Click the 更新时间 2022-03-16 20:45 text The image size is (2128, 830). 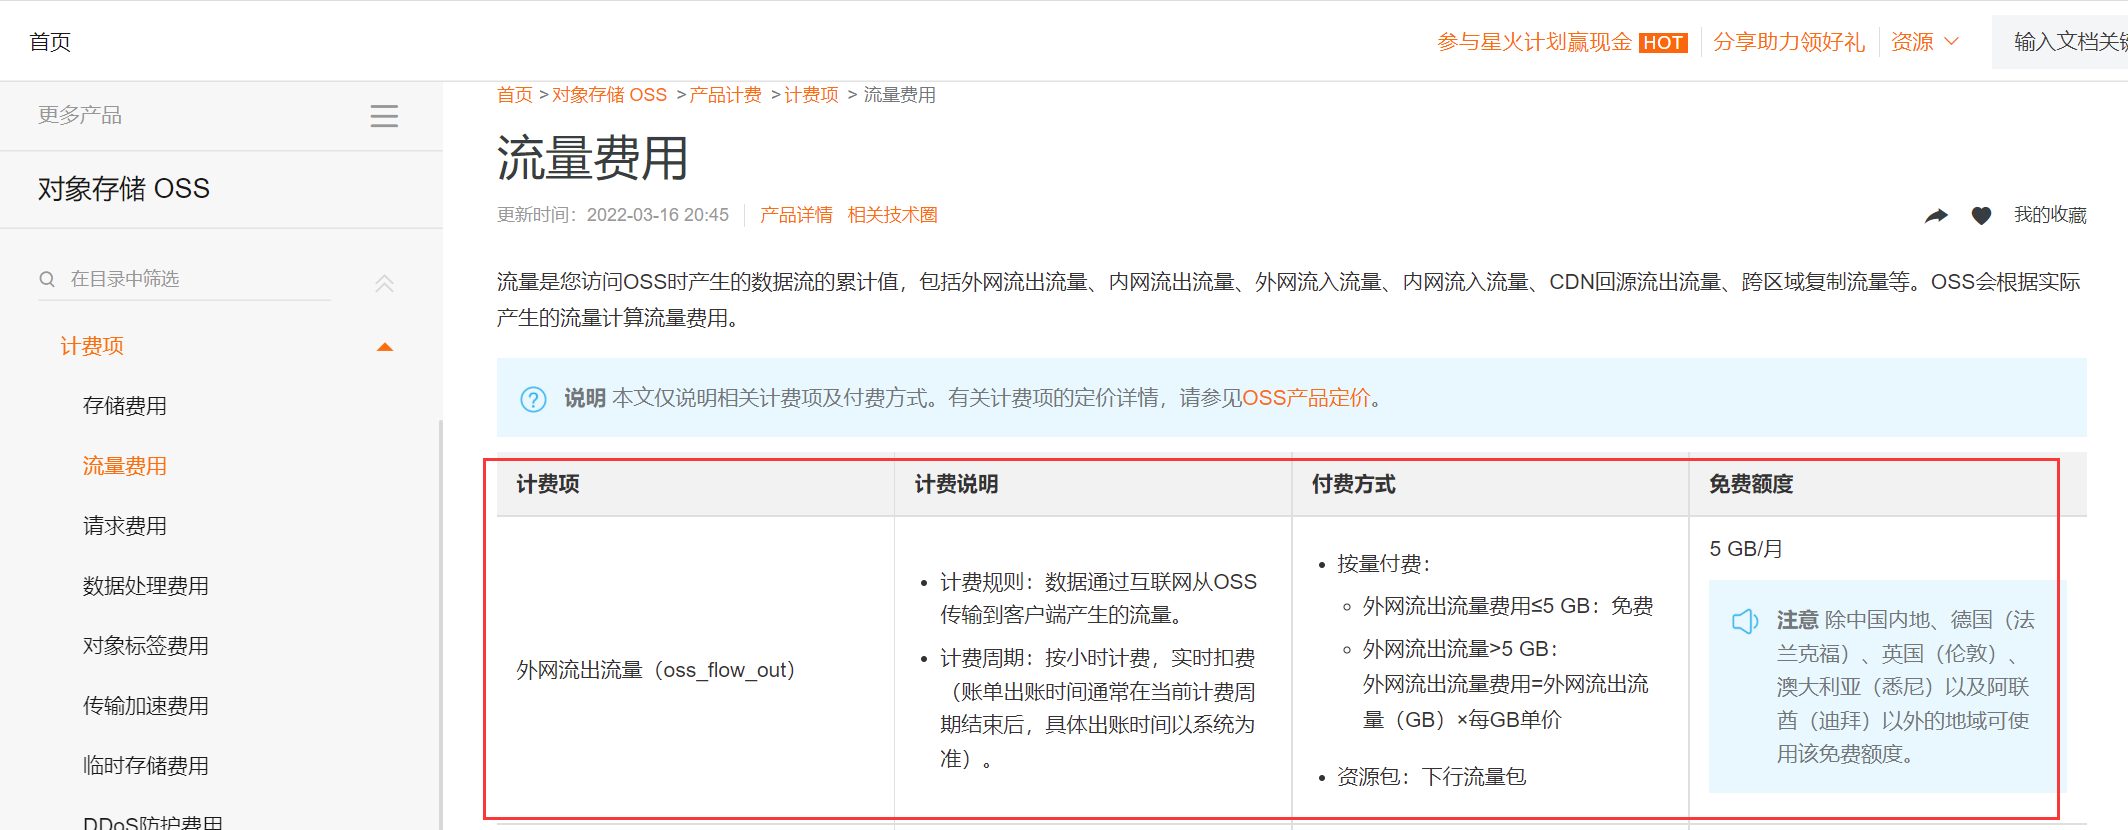613,215
